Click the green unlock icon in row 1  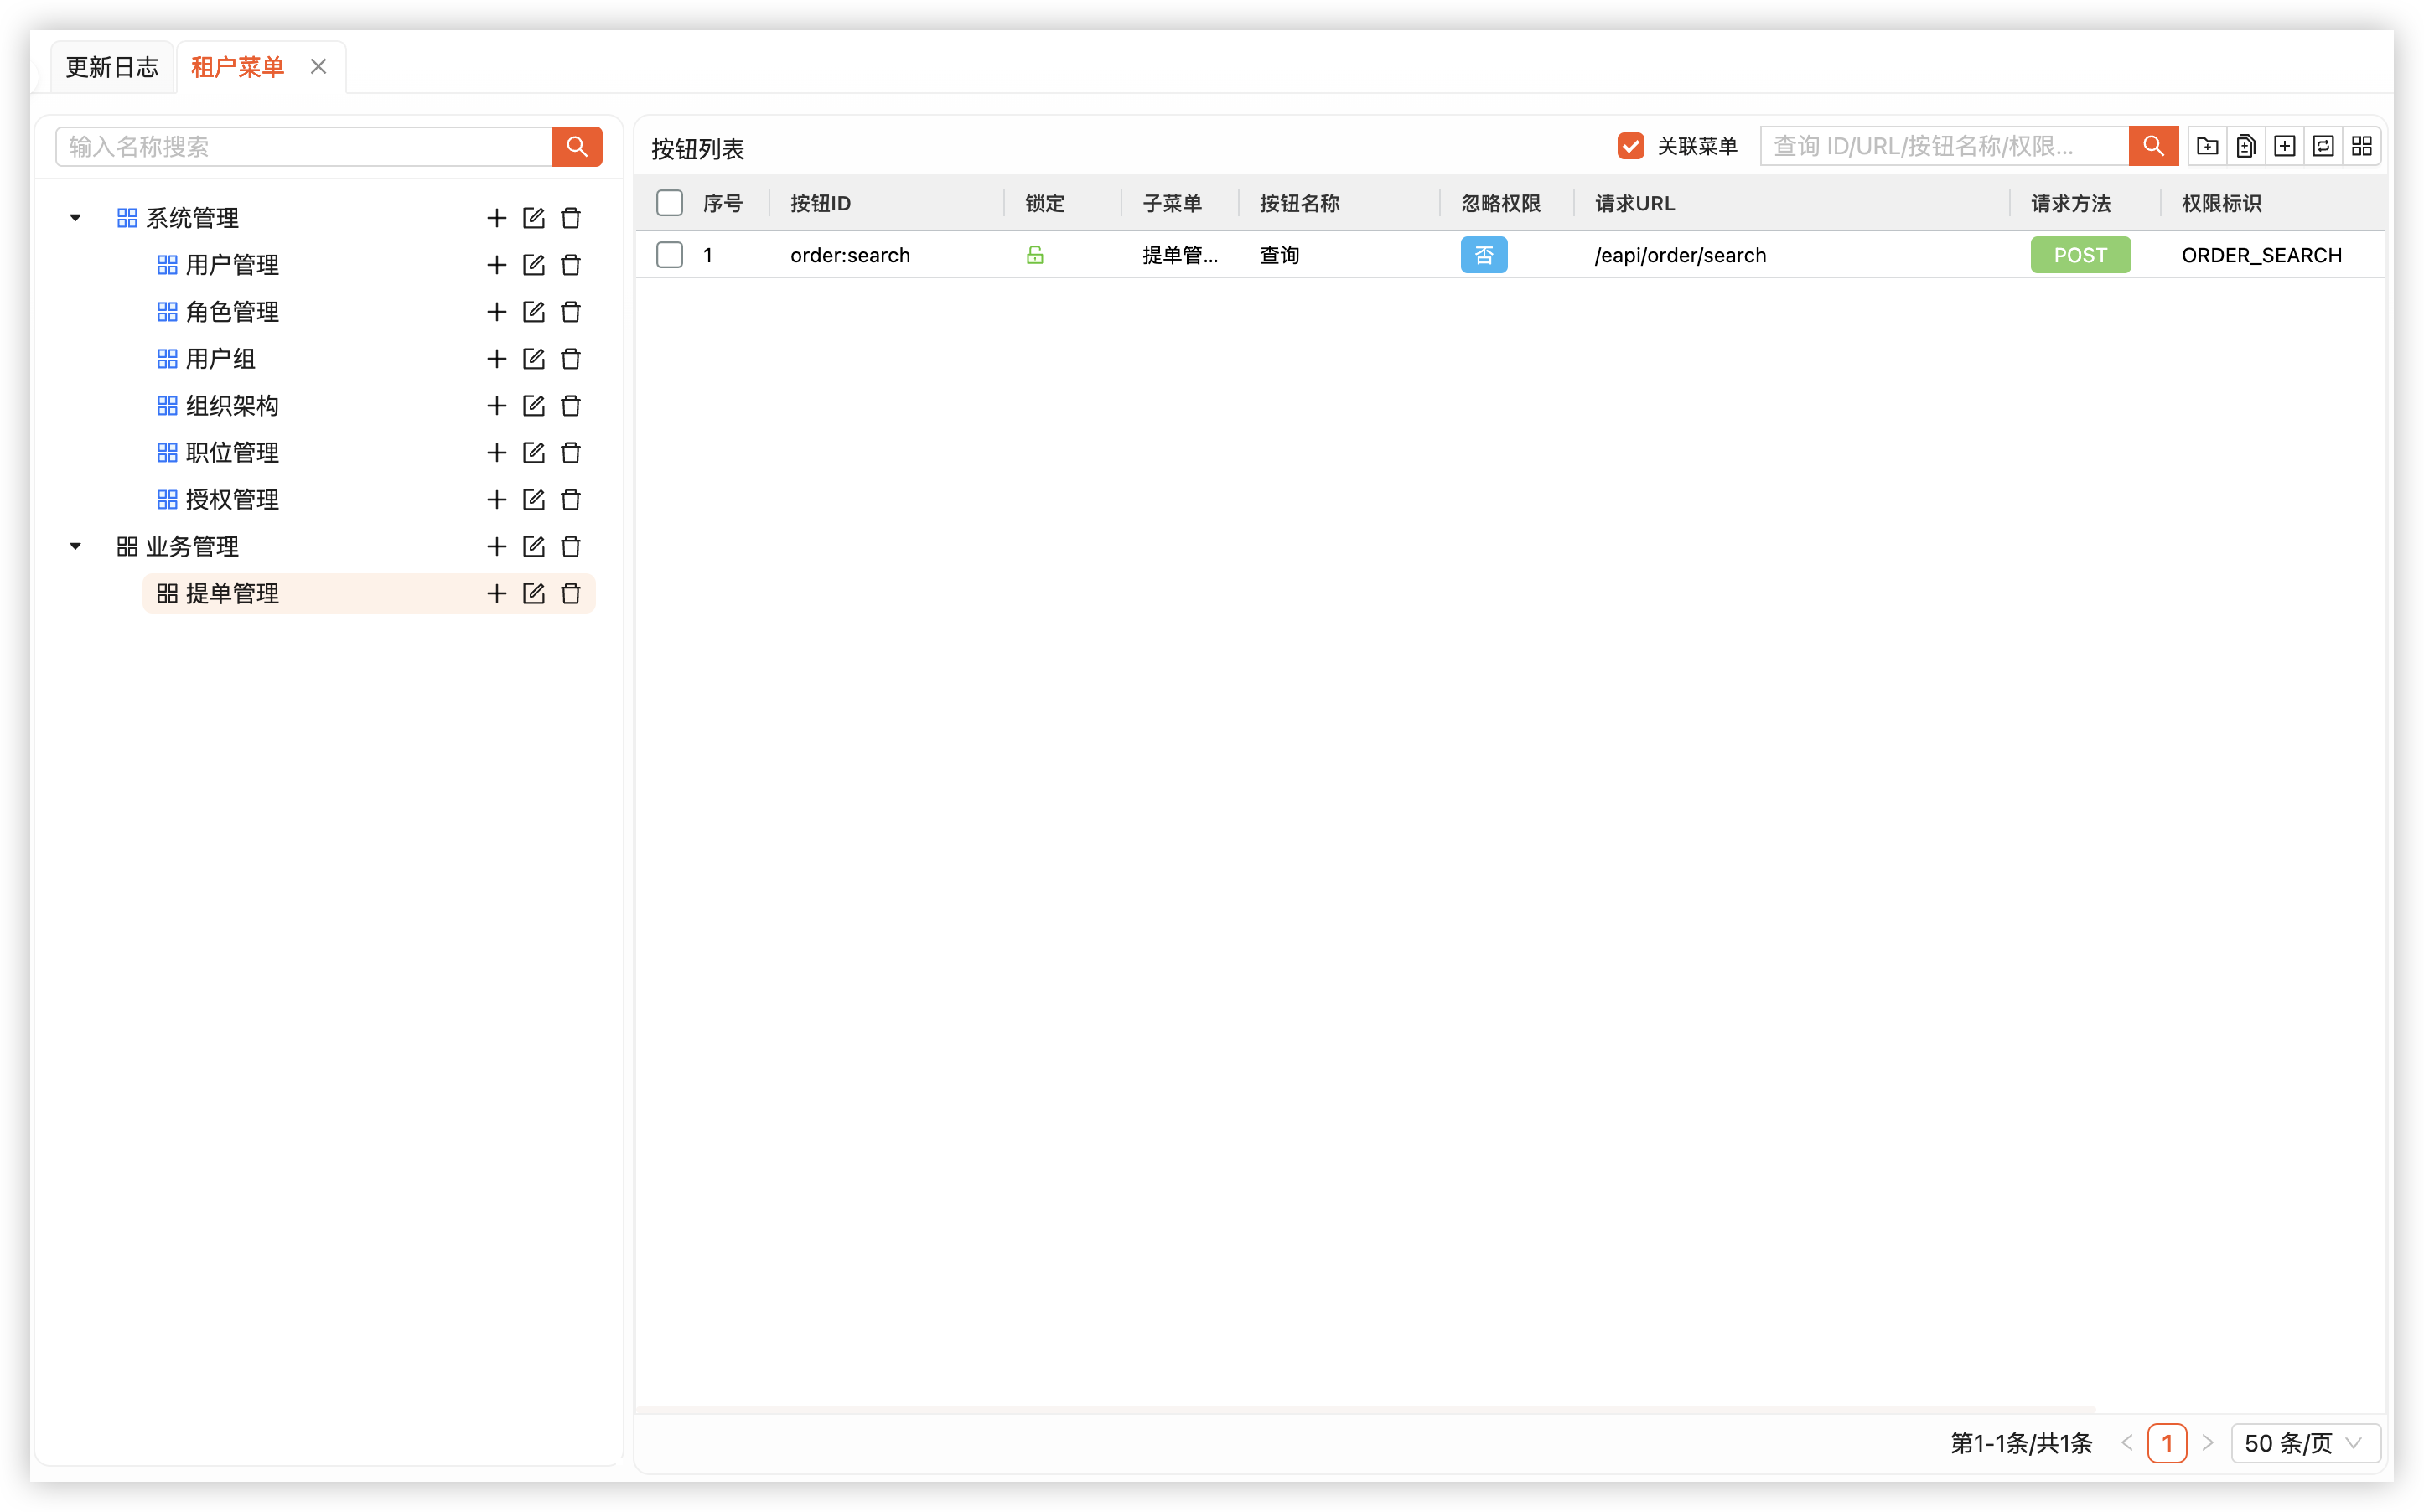[1035, 255]
